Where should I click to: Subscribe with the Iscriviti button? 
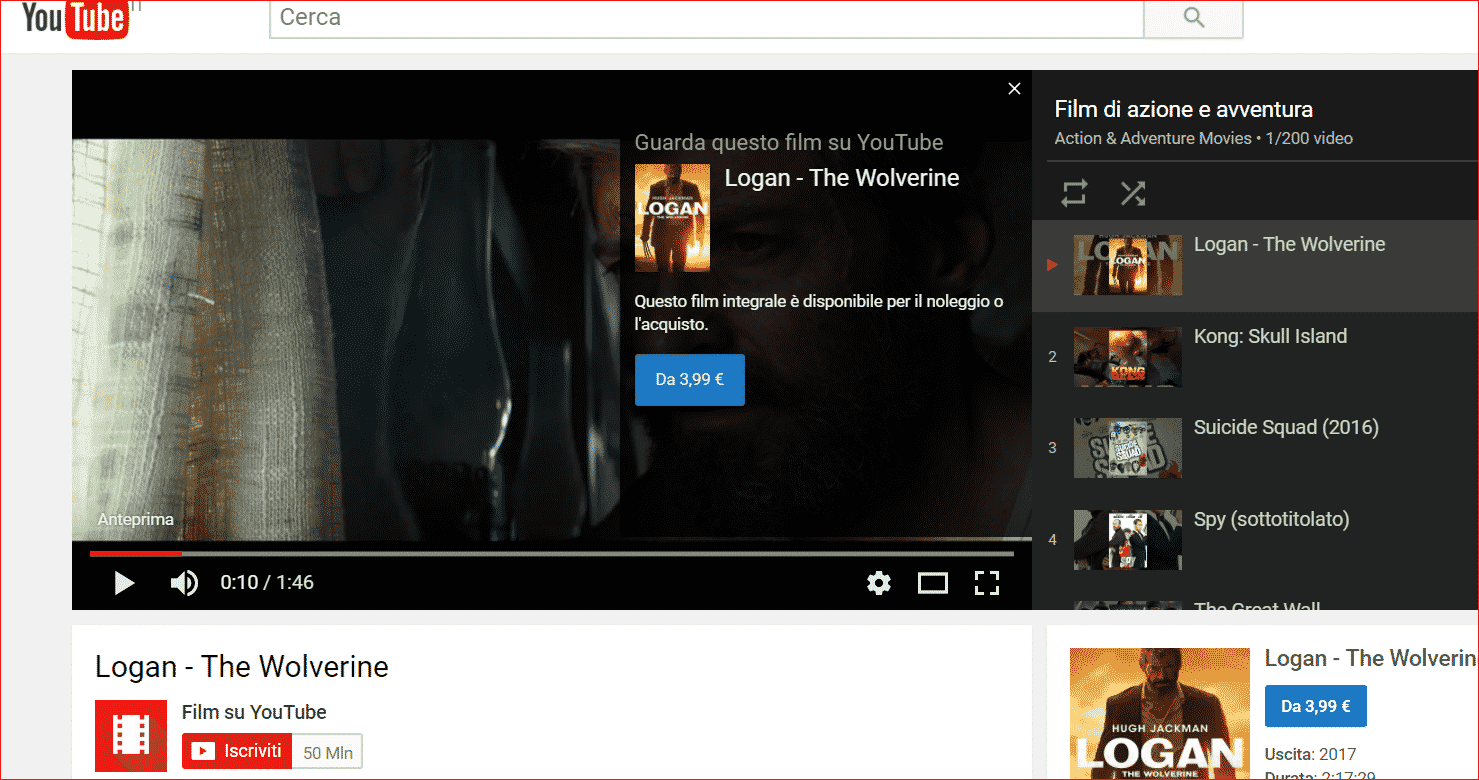coord(237,751)
